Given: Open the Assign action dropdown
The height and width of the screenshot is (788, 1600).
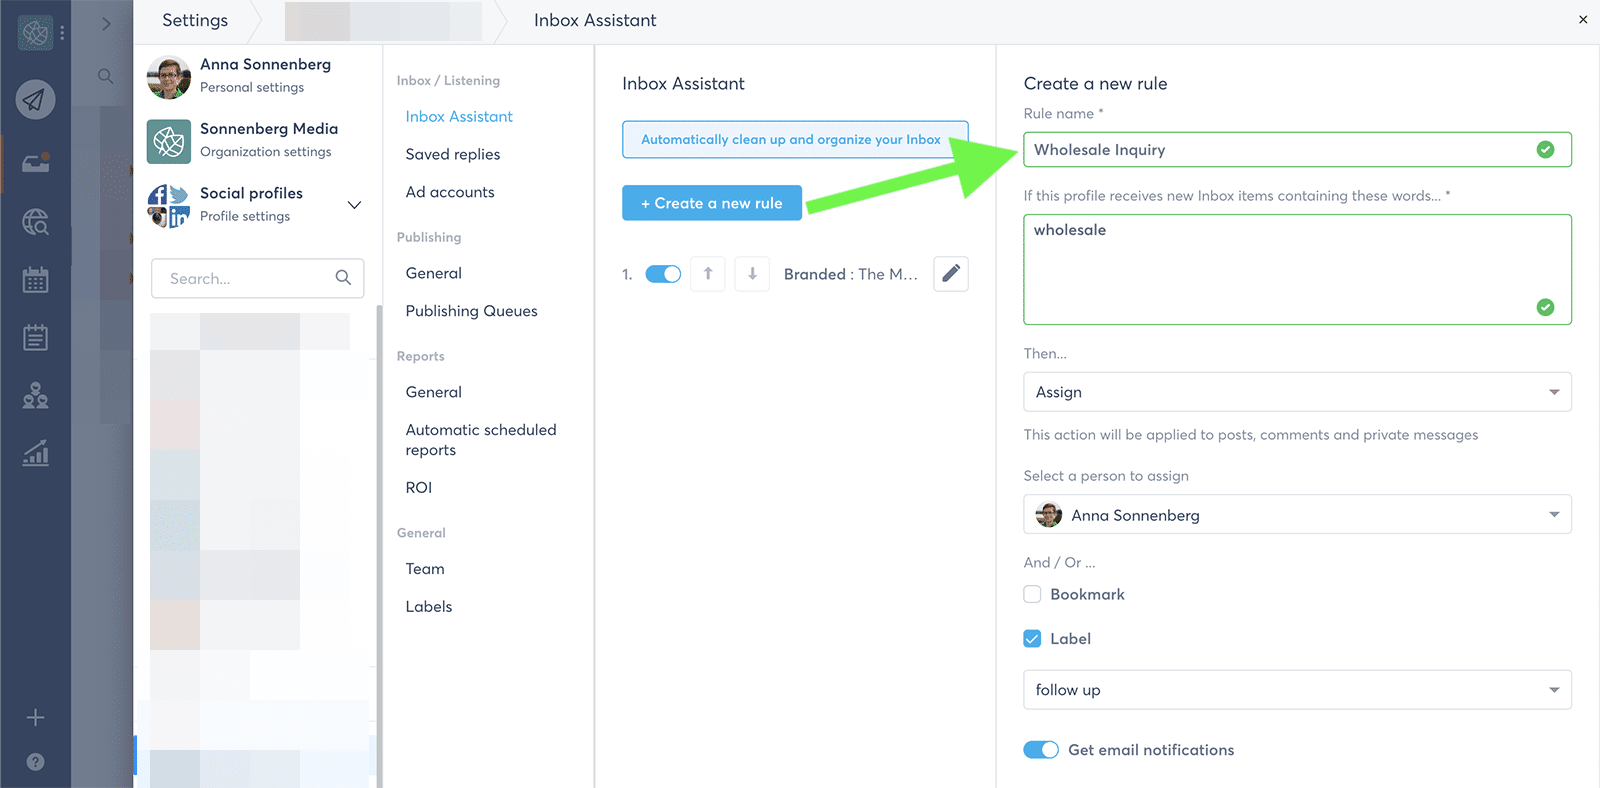Looking at the screenshot, I should [1297, 392].
